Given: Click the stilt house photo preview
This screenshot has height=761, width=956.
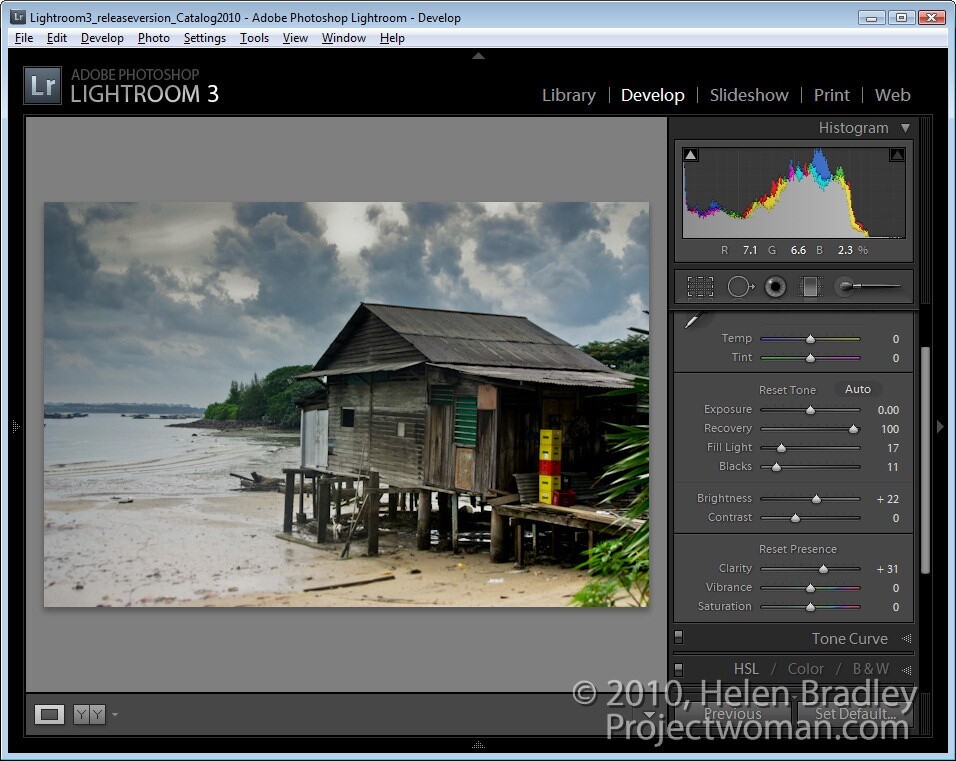Looking at the screenshot, I should coord(346,404).
